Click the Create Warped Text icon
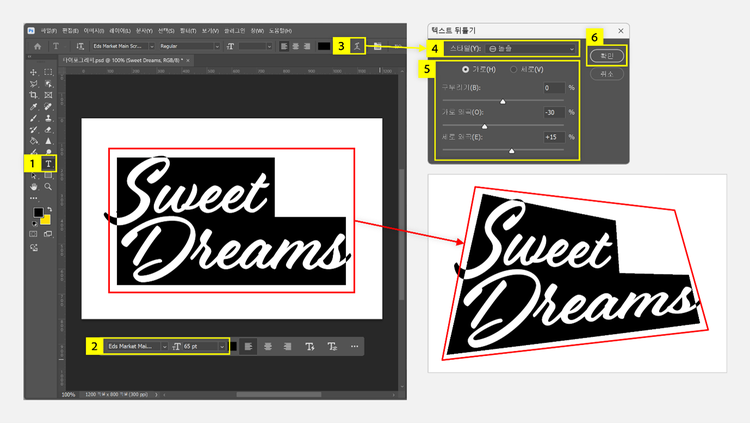This screenshot has width=750, height=423. [x=357, y=46]
